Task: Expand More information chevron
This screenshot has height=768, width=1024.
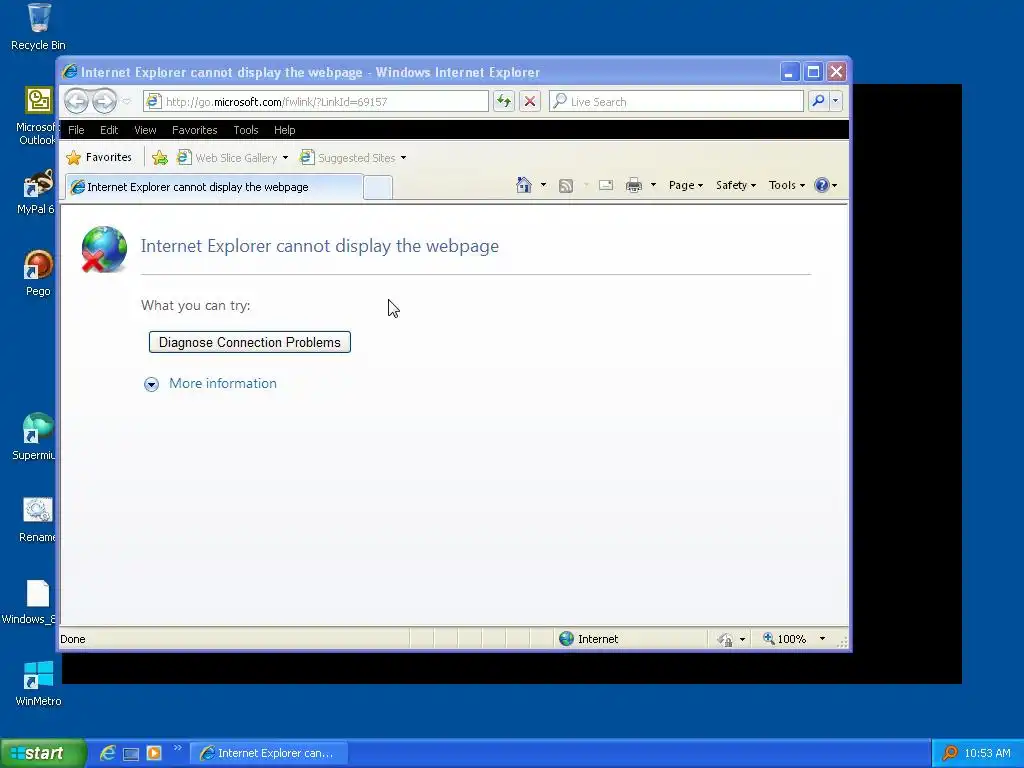Action: coord(151,384)
